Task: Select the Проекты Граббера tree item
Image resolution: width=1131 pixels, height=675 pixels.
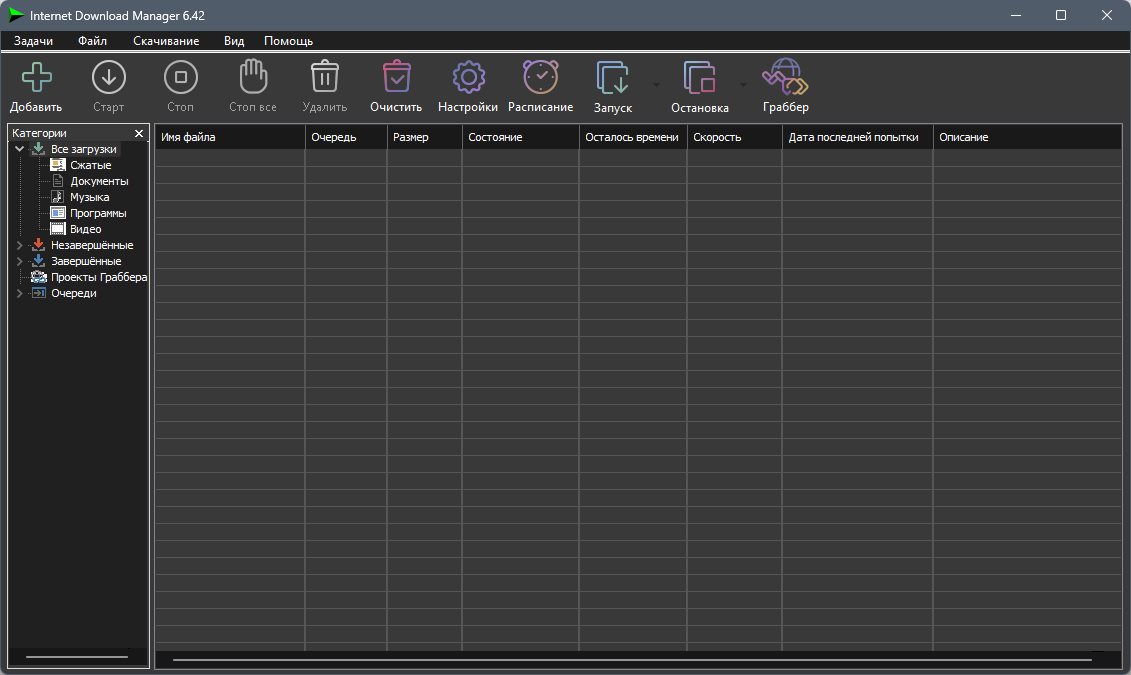Action: (x=98, y=277)
